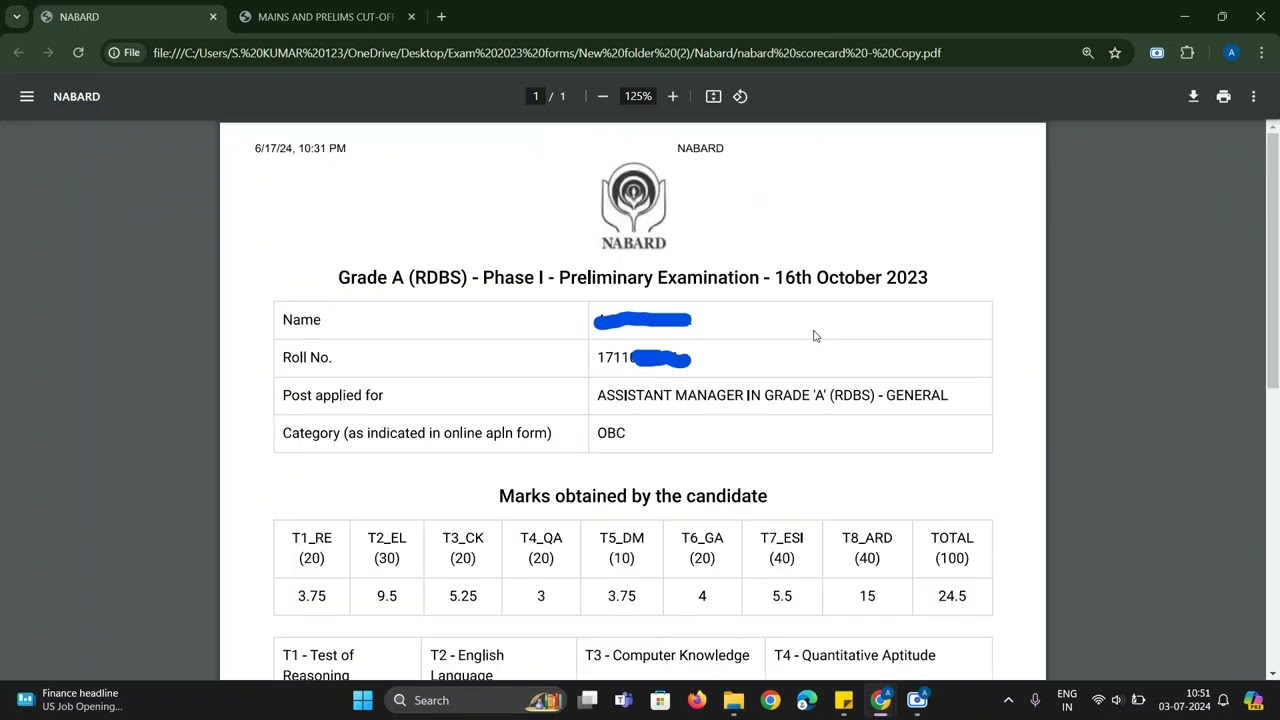
Task: Open the Finance headline news widget
Action: coord(70,700)
